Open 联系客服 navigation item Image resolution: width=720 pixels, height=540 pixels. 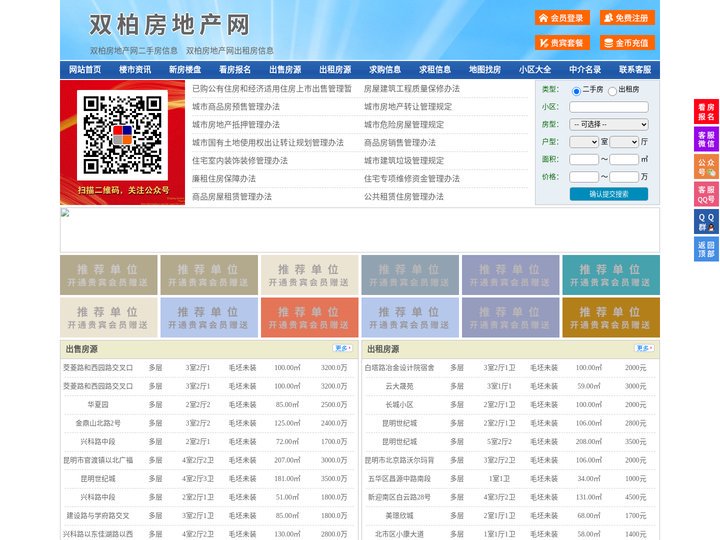point(635,70)
